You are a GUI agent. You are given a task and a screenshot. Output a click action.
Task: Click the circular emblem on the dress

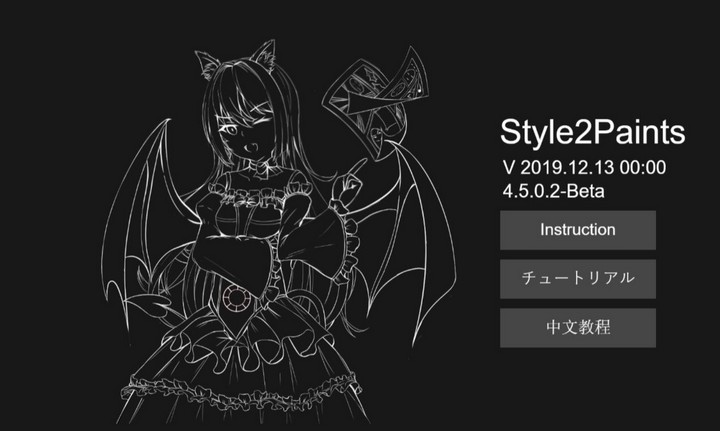coord(236,298)
